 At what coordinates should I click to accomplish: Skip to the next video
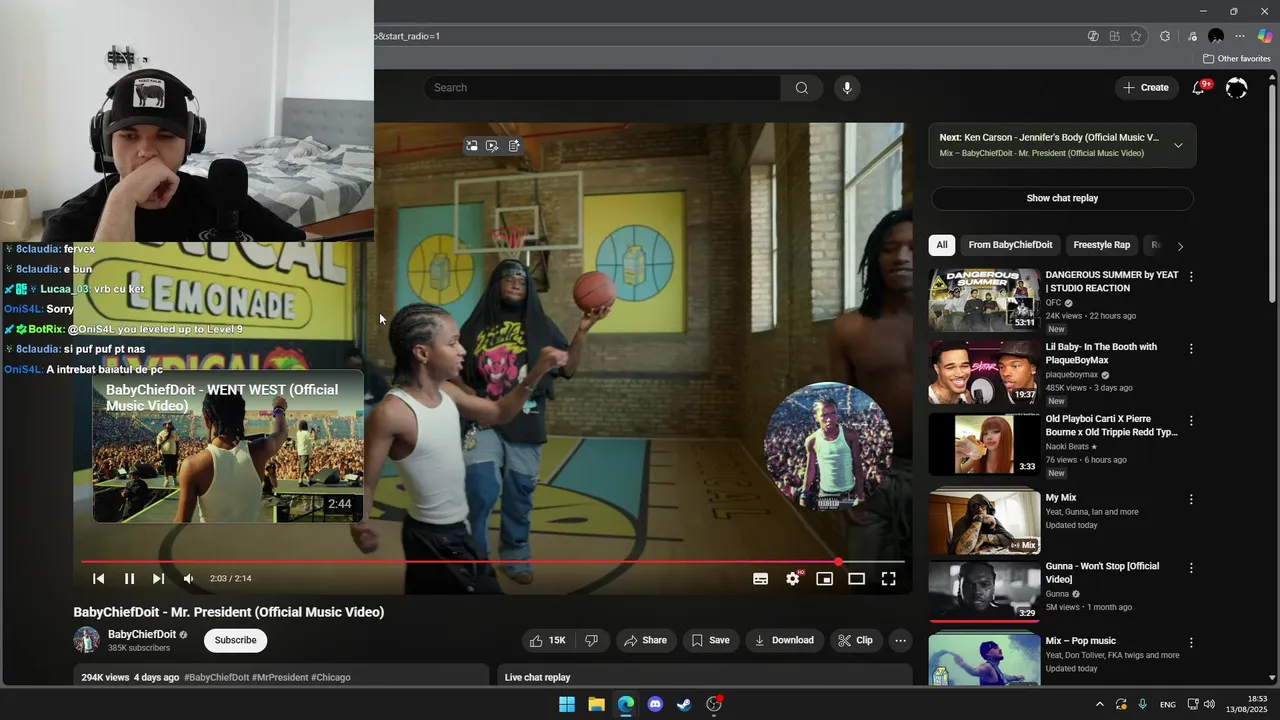tap(158, 579)
